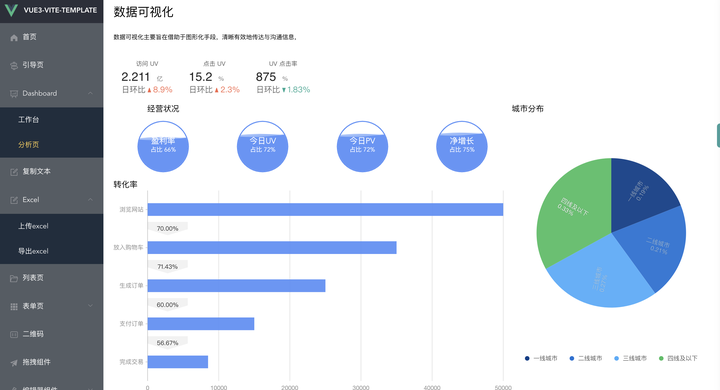Screen dimensions: 720x390
Task: Collapse the Excel submenu chevron
Action: [90, 200]
